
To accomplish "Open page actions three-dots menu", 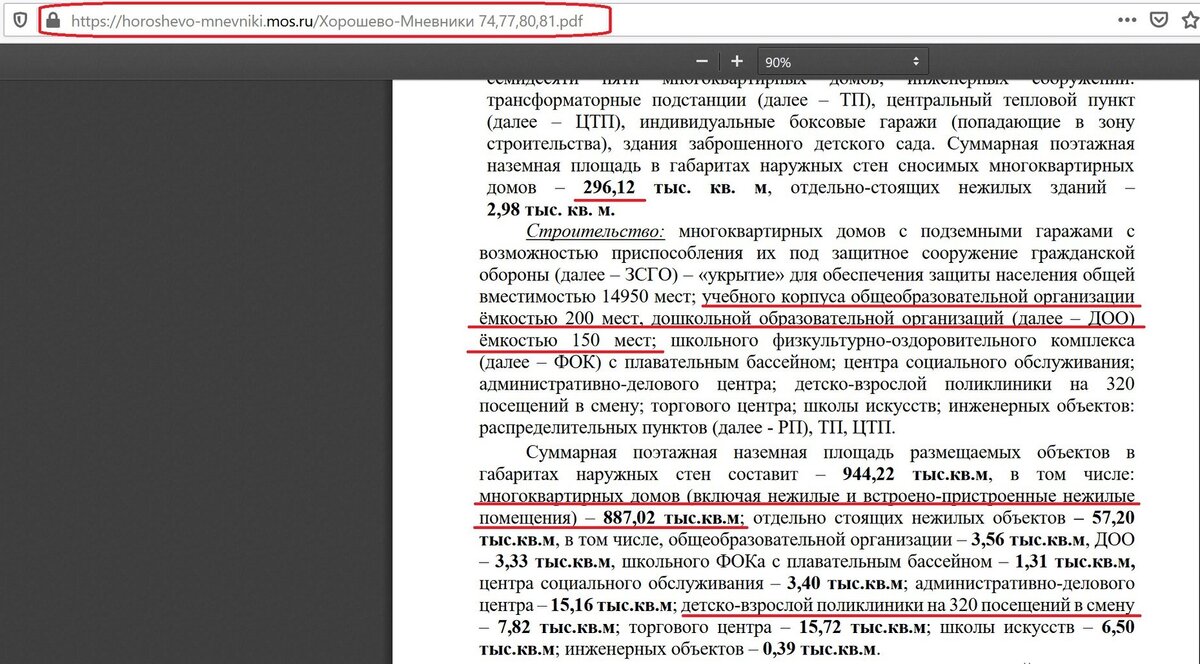I will point(1127,19).
